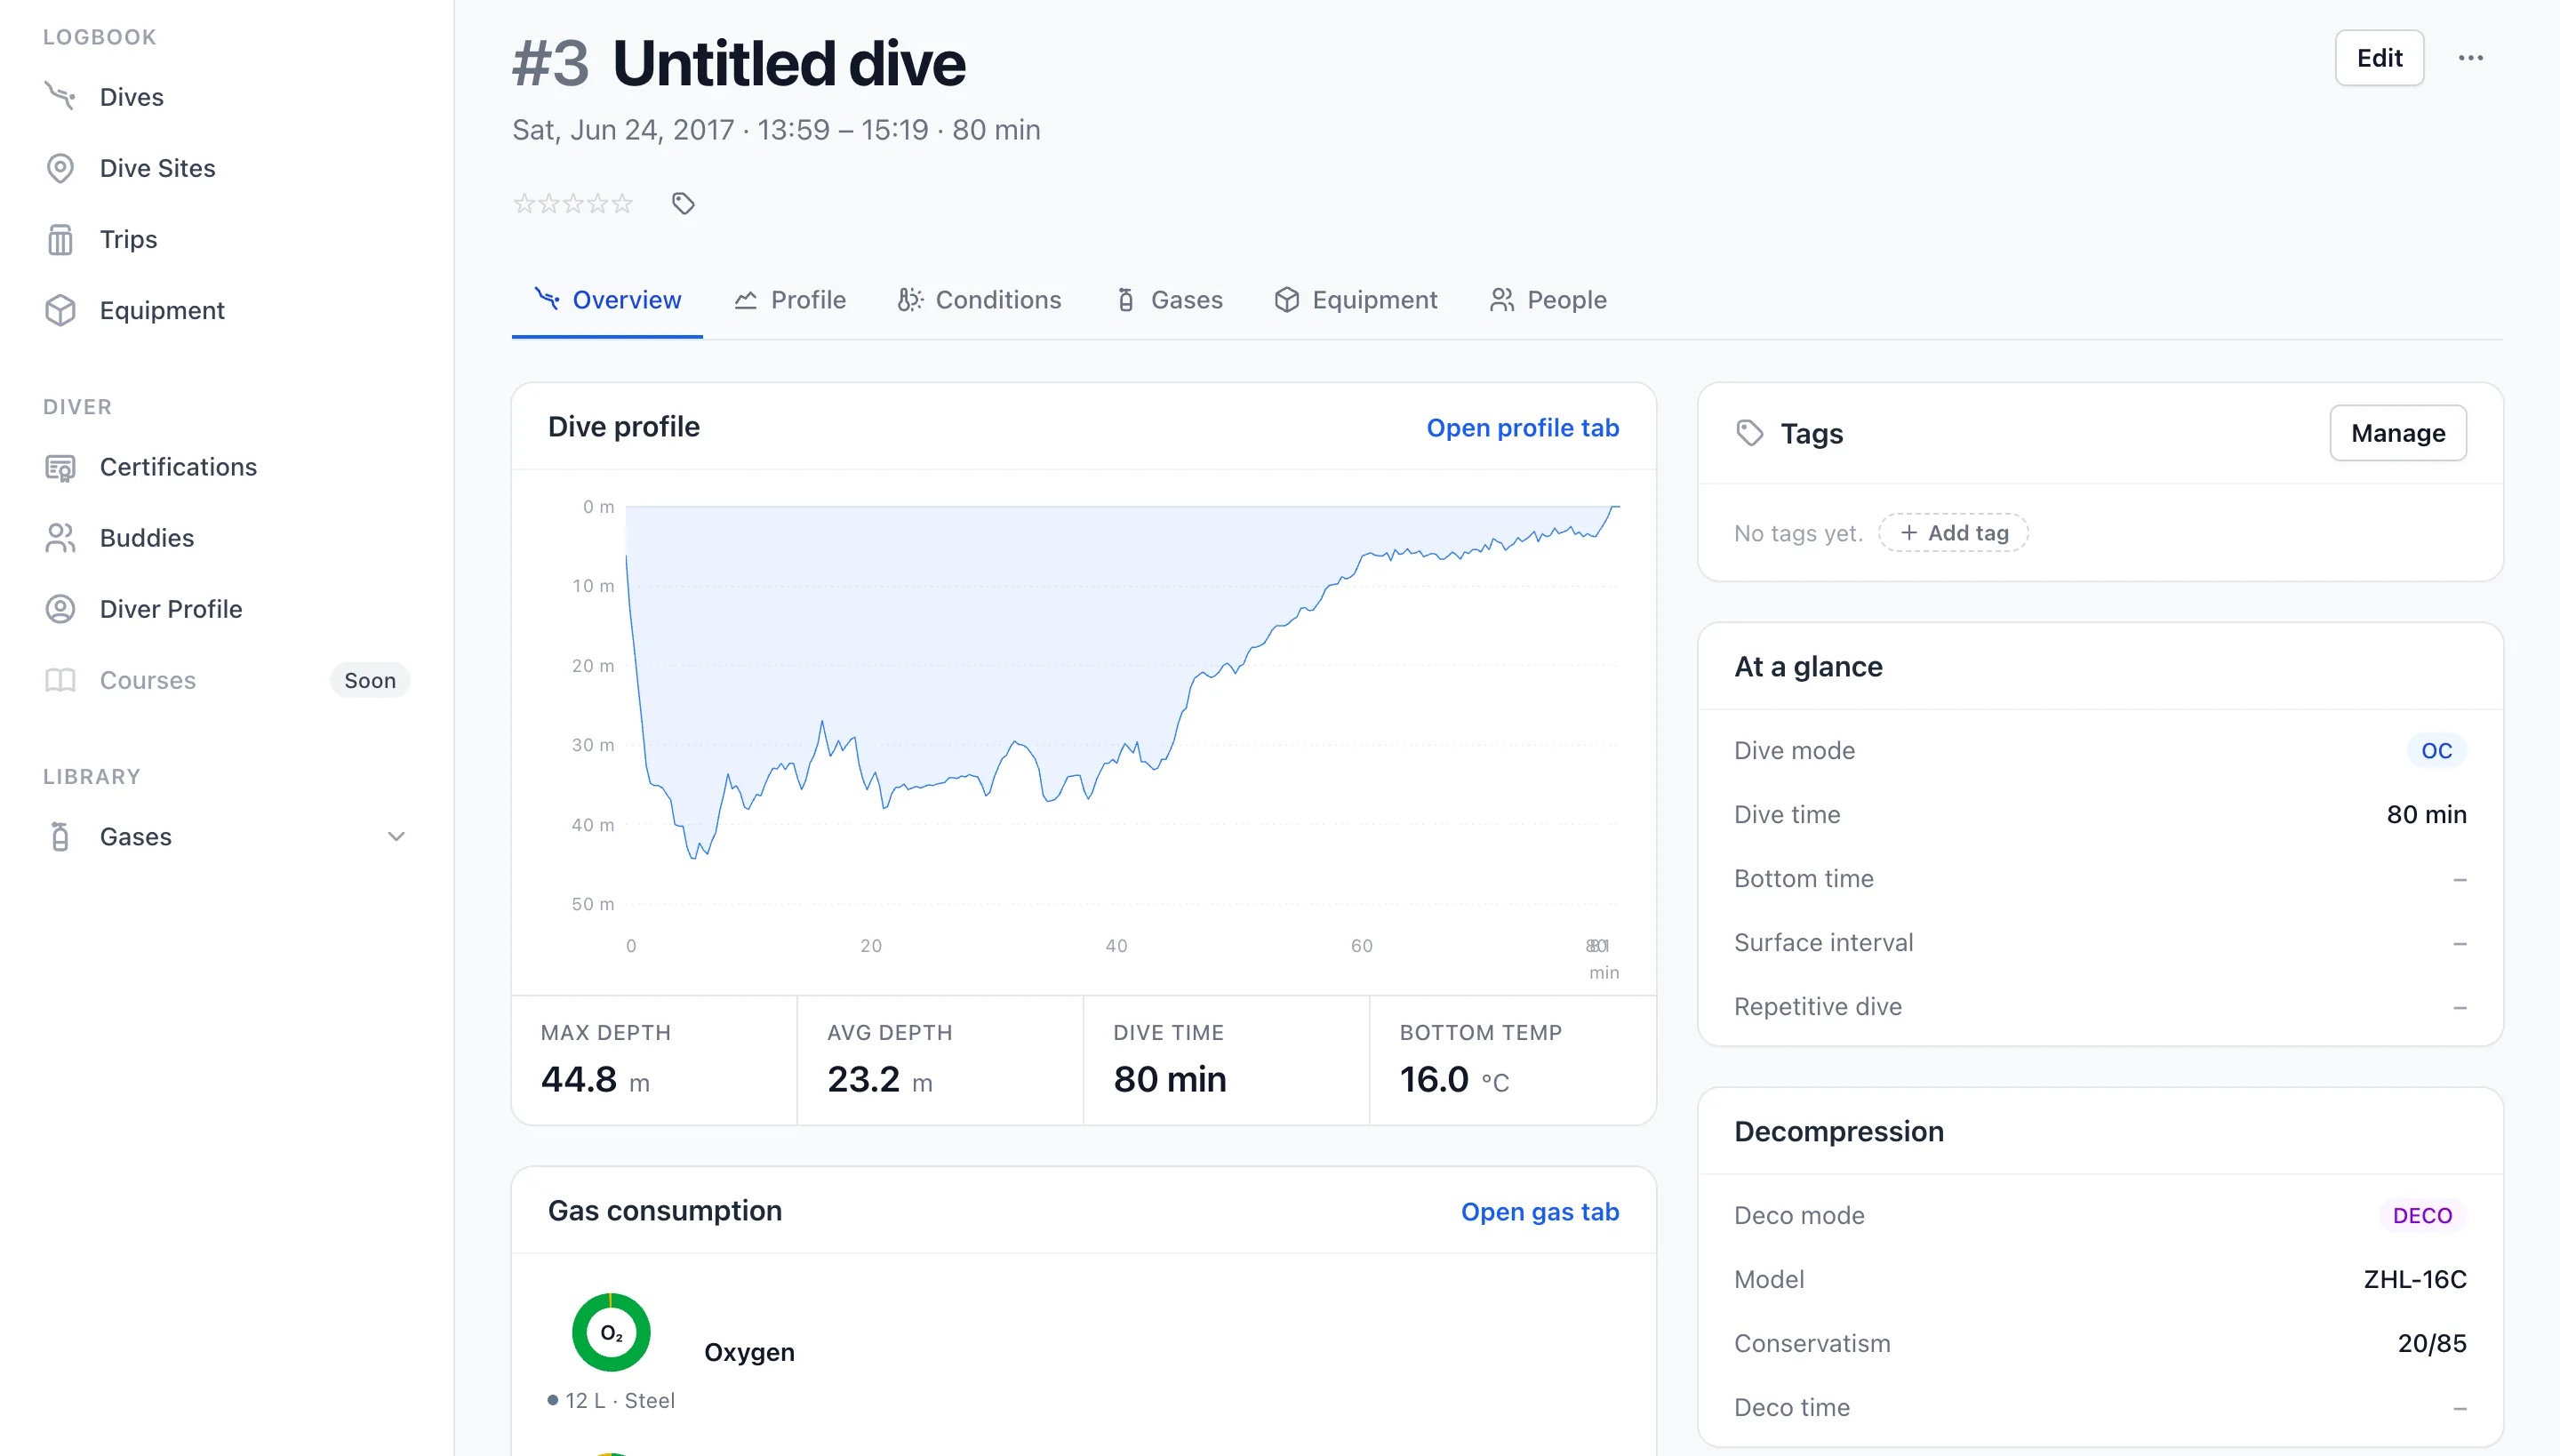Click the Diver Profile avatar icon
The width and height of the screenshot is (2560, 1456).
[x=60, y=609]
